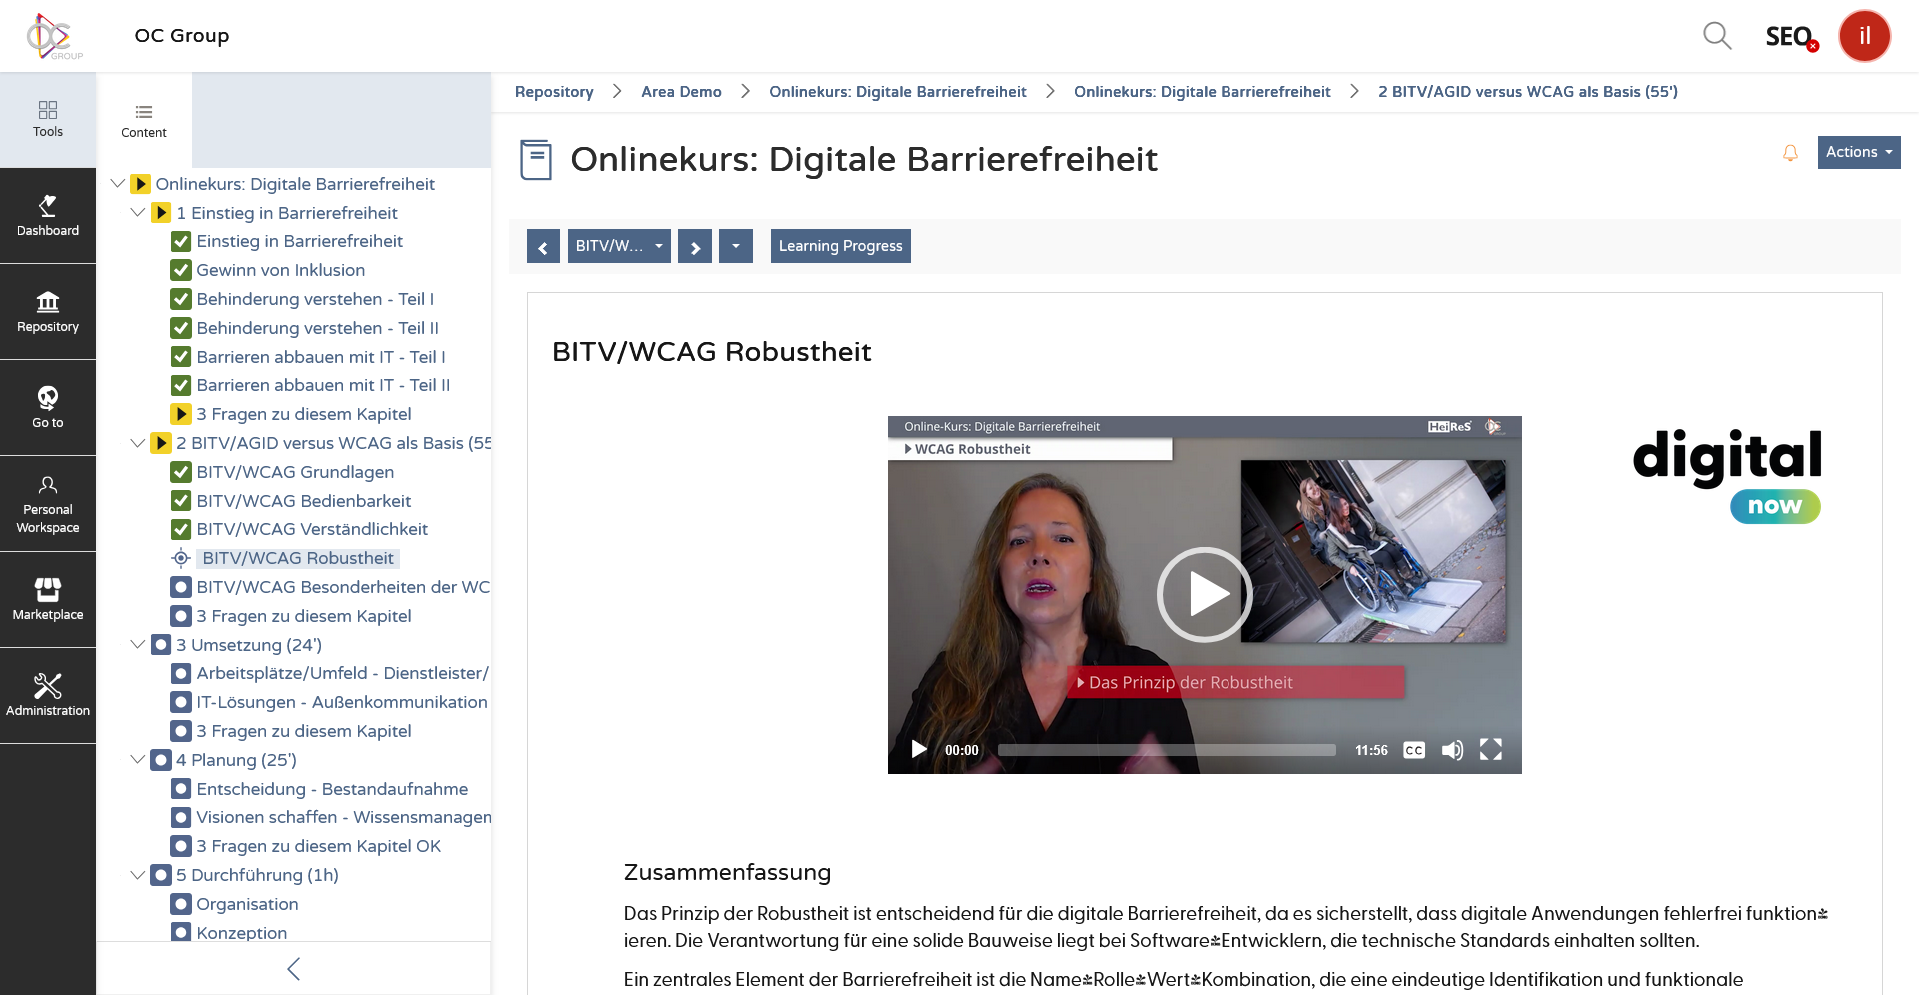Open Gewinn von Inklusion lesson
The width and height of the screenshot is (1920, 996).
[x=281, y=270]
